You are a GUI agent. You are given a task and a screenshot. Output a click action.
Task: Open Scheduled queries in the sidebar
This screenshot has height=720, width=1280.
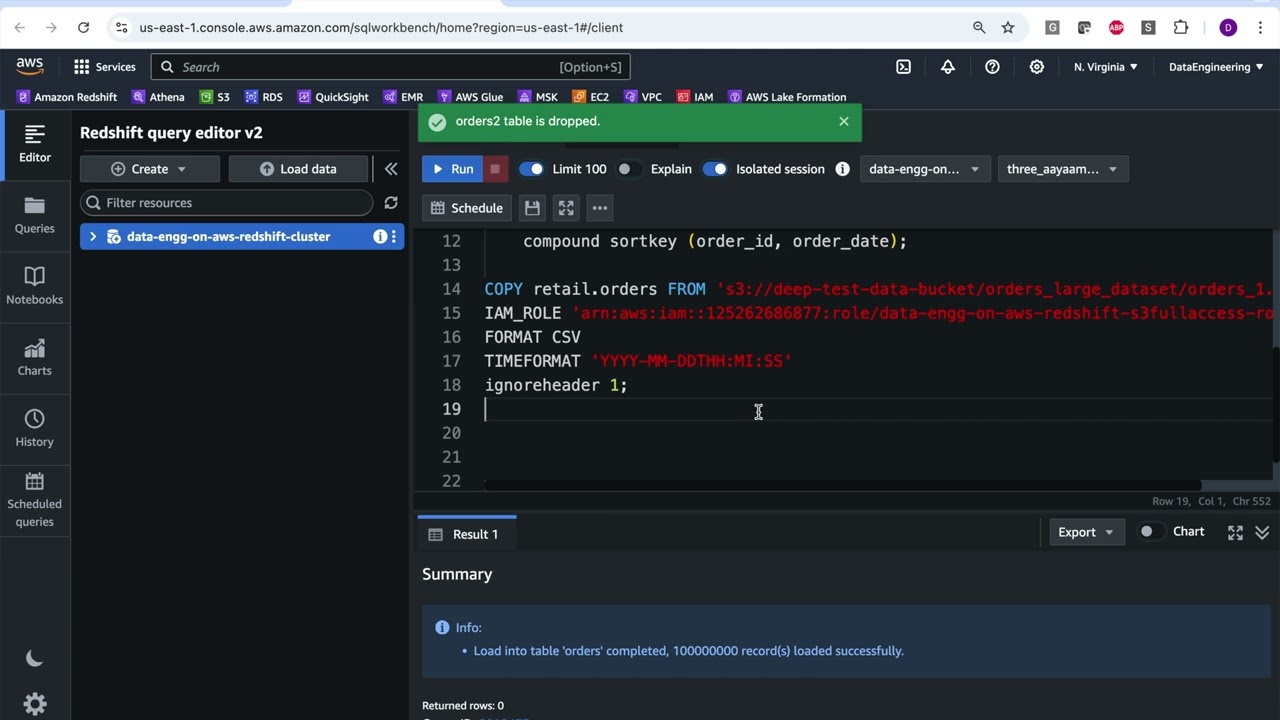click(35, 499)
